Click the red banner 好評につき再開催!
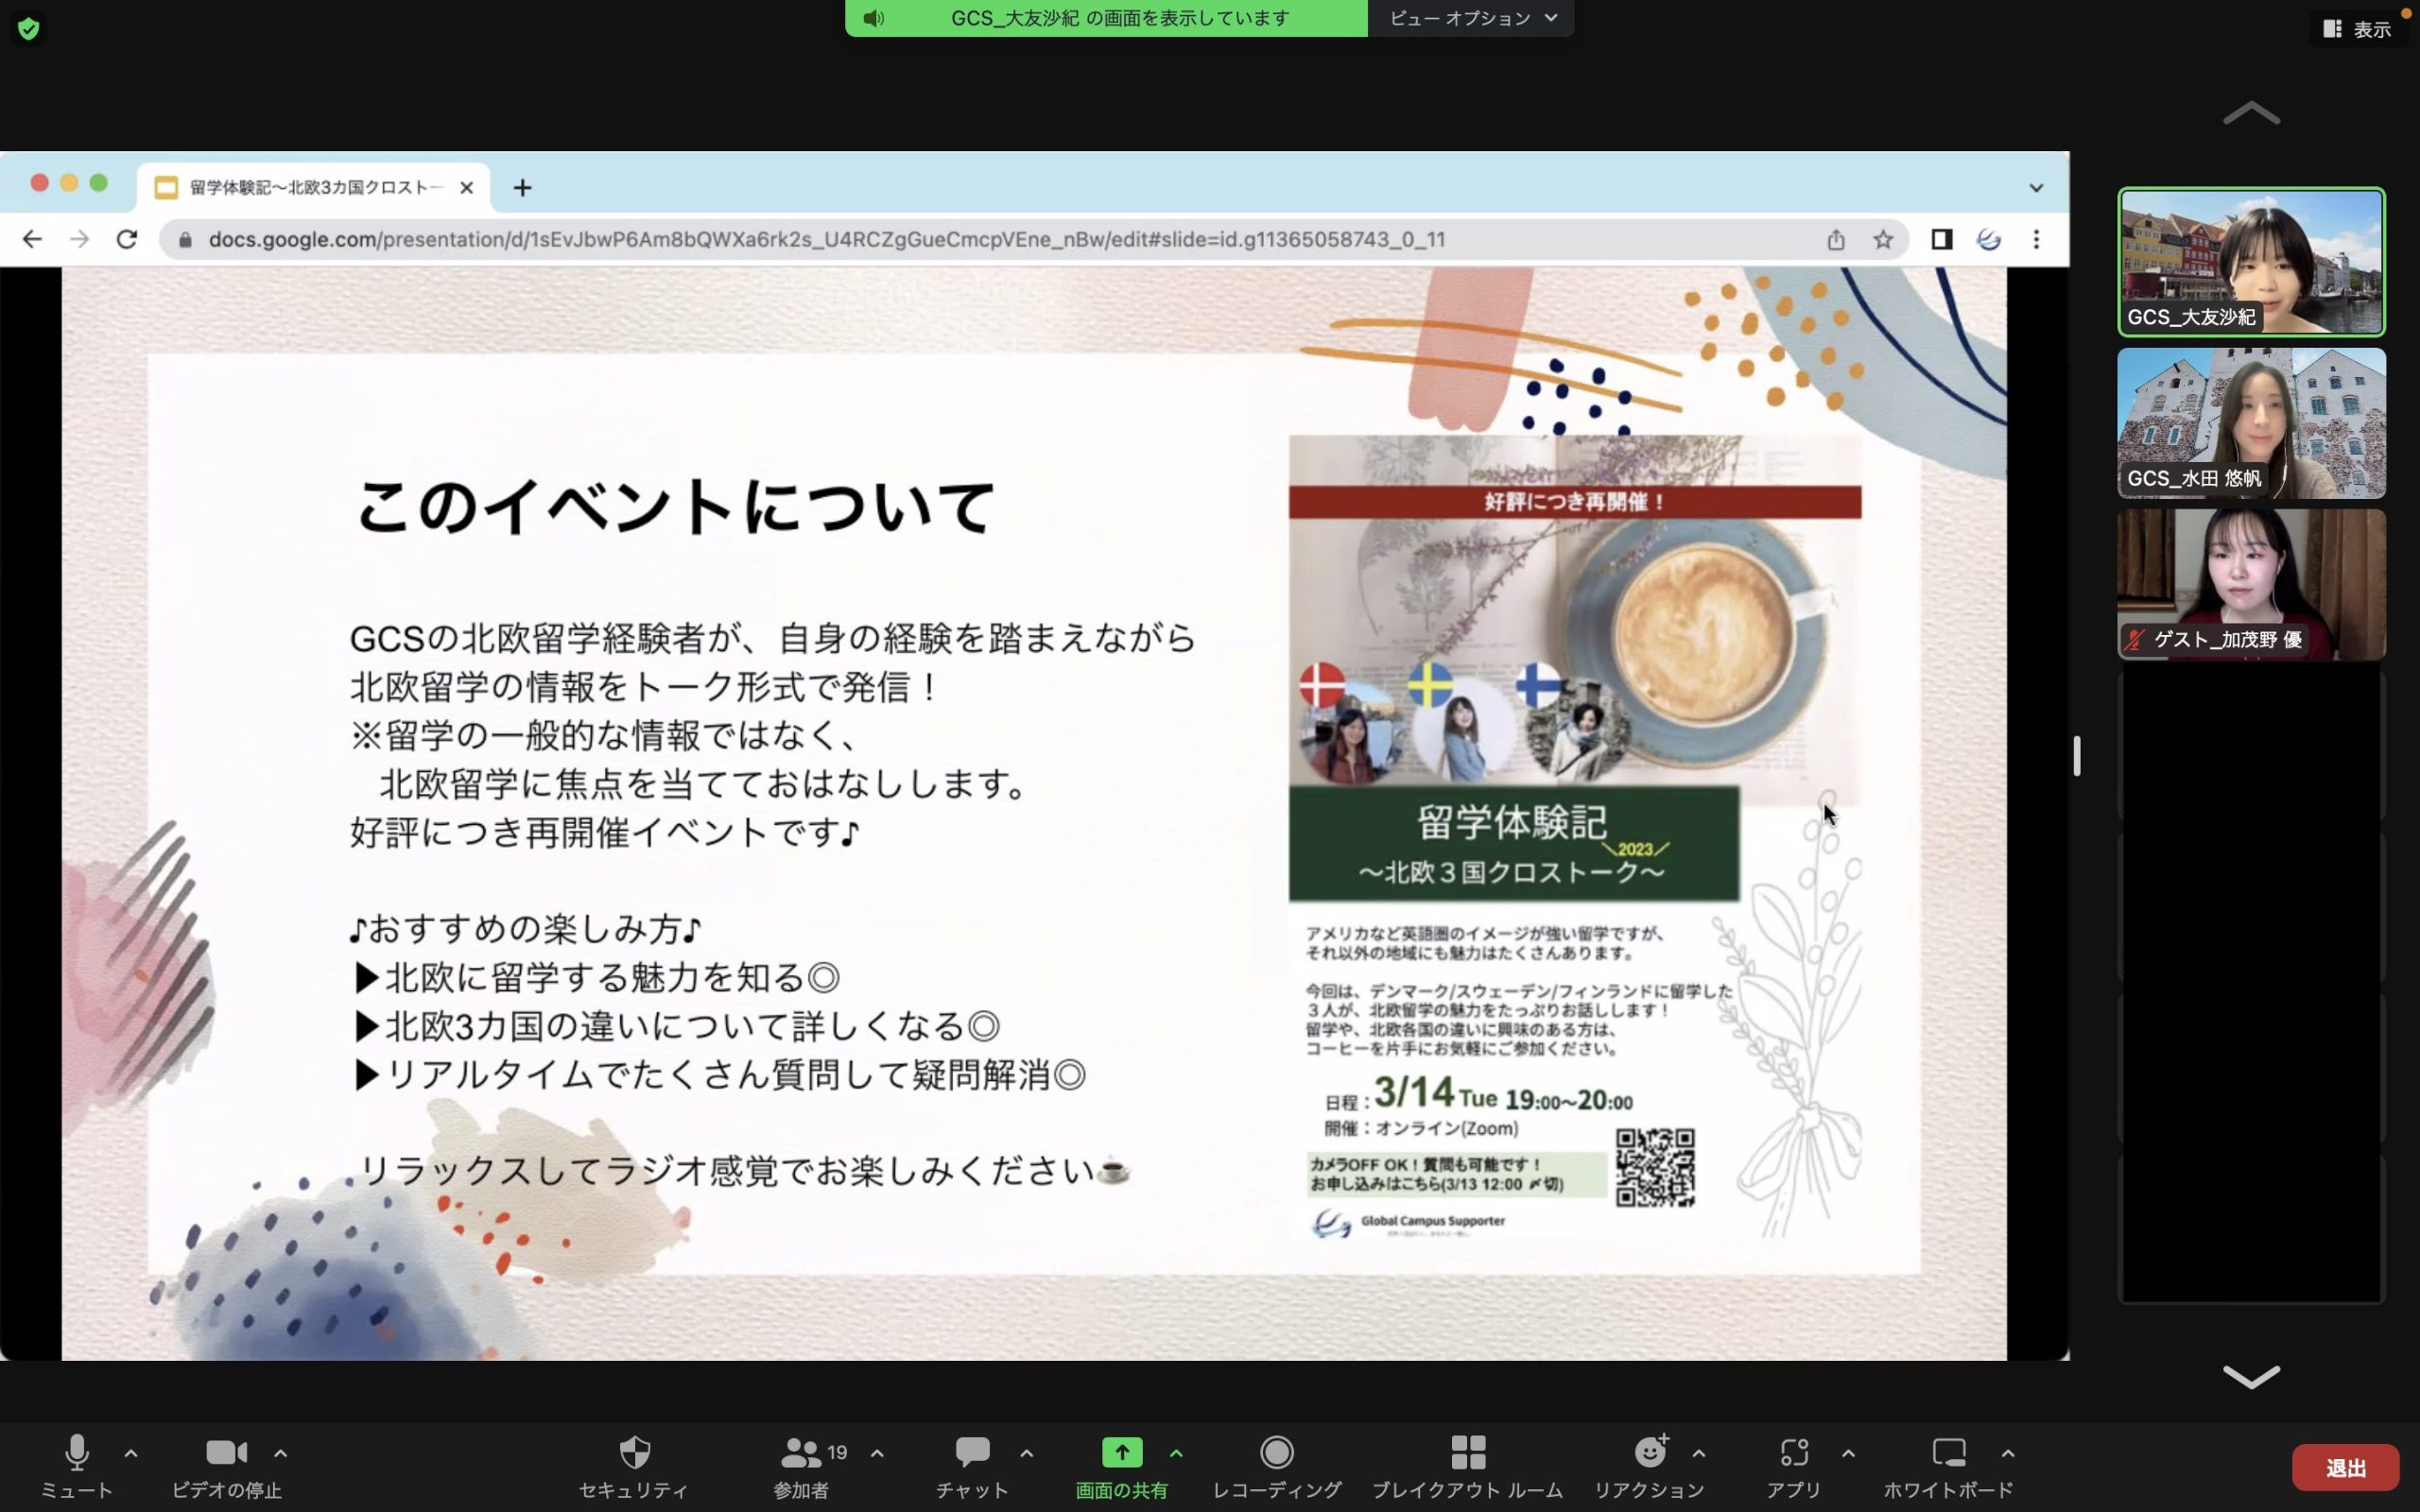2420x1512 pixels. pyautogui.click(x=1575, y=501)
